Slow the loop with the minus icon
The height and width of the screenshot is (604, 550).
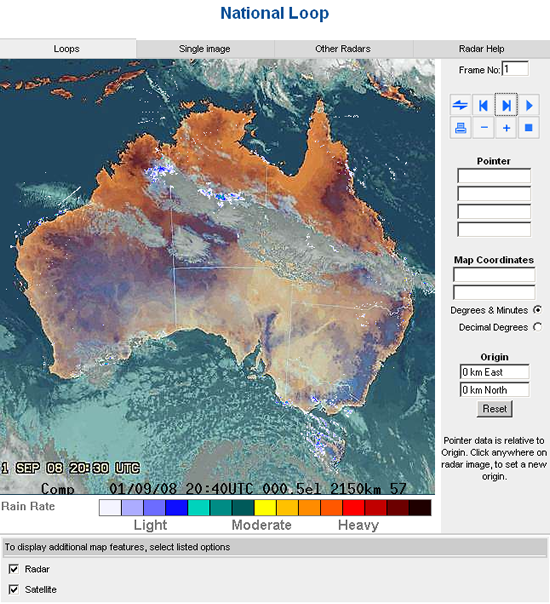[x=483, y=128]
